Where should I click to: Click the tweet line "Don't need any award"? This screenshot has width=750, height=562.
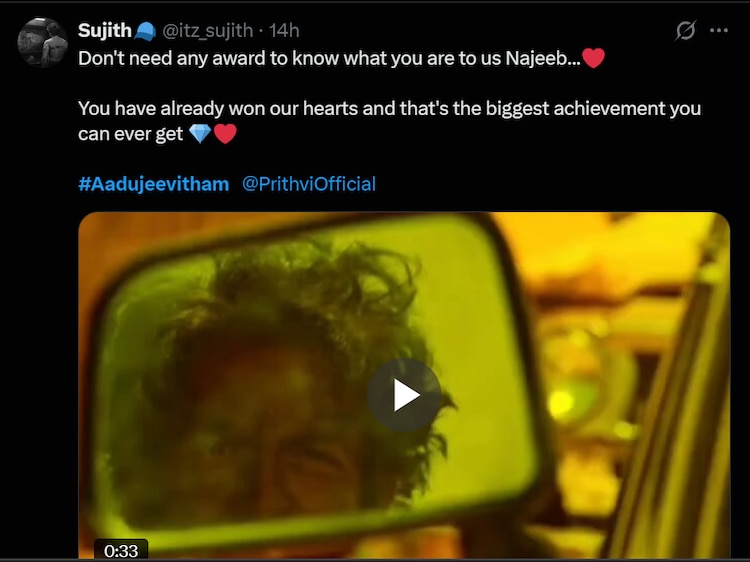tap(329, 58)
